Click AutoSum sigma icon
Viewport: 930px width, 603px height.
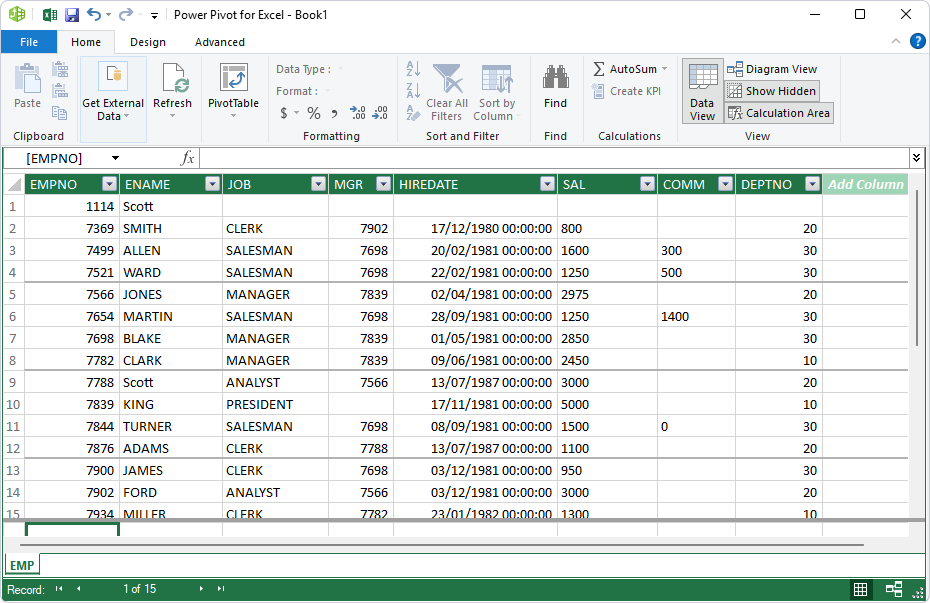pos(599,69)
